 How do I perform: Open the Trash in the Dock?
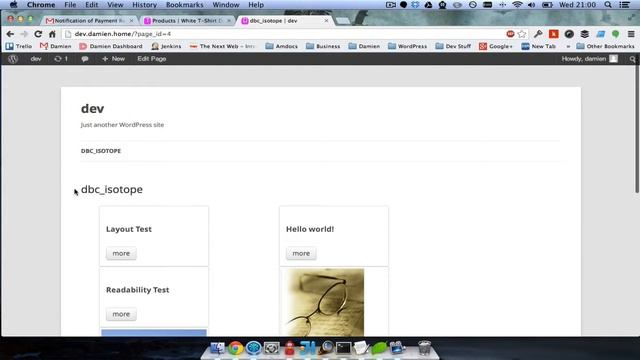[424, 348]
